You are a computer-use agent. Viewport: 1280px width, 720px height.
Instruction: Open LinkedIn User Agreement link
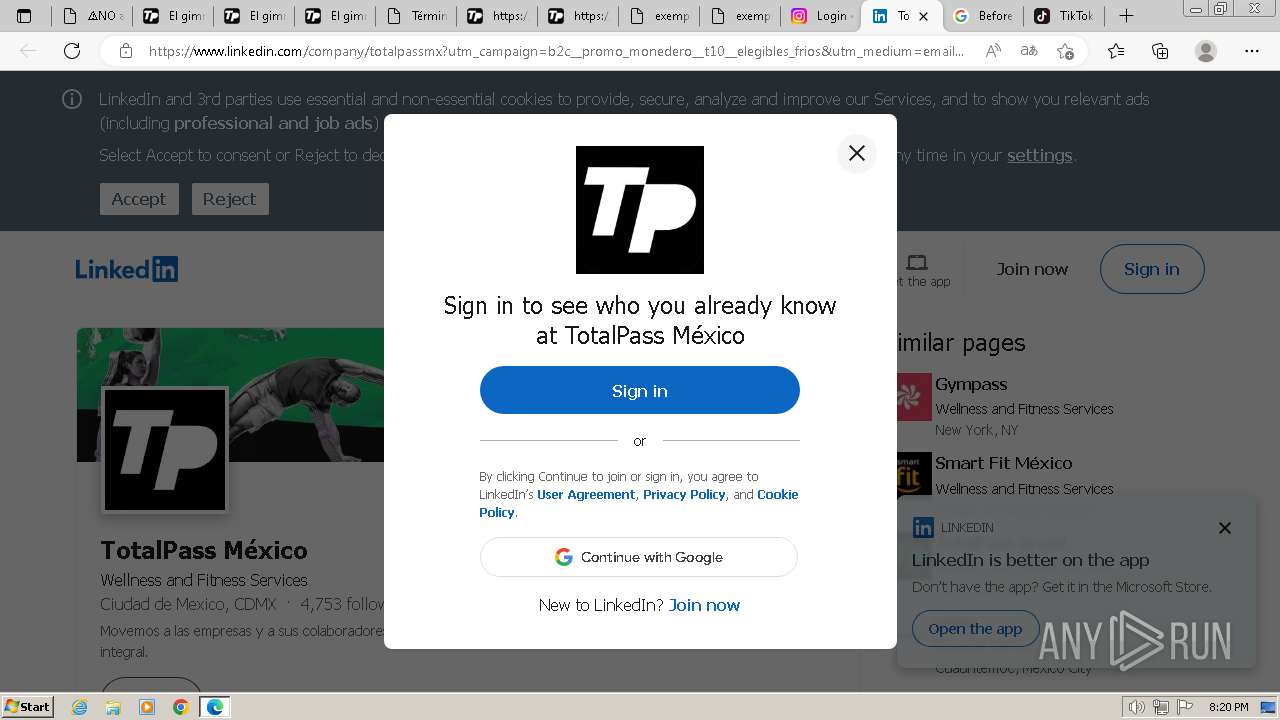pos(586,494)
